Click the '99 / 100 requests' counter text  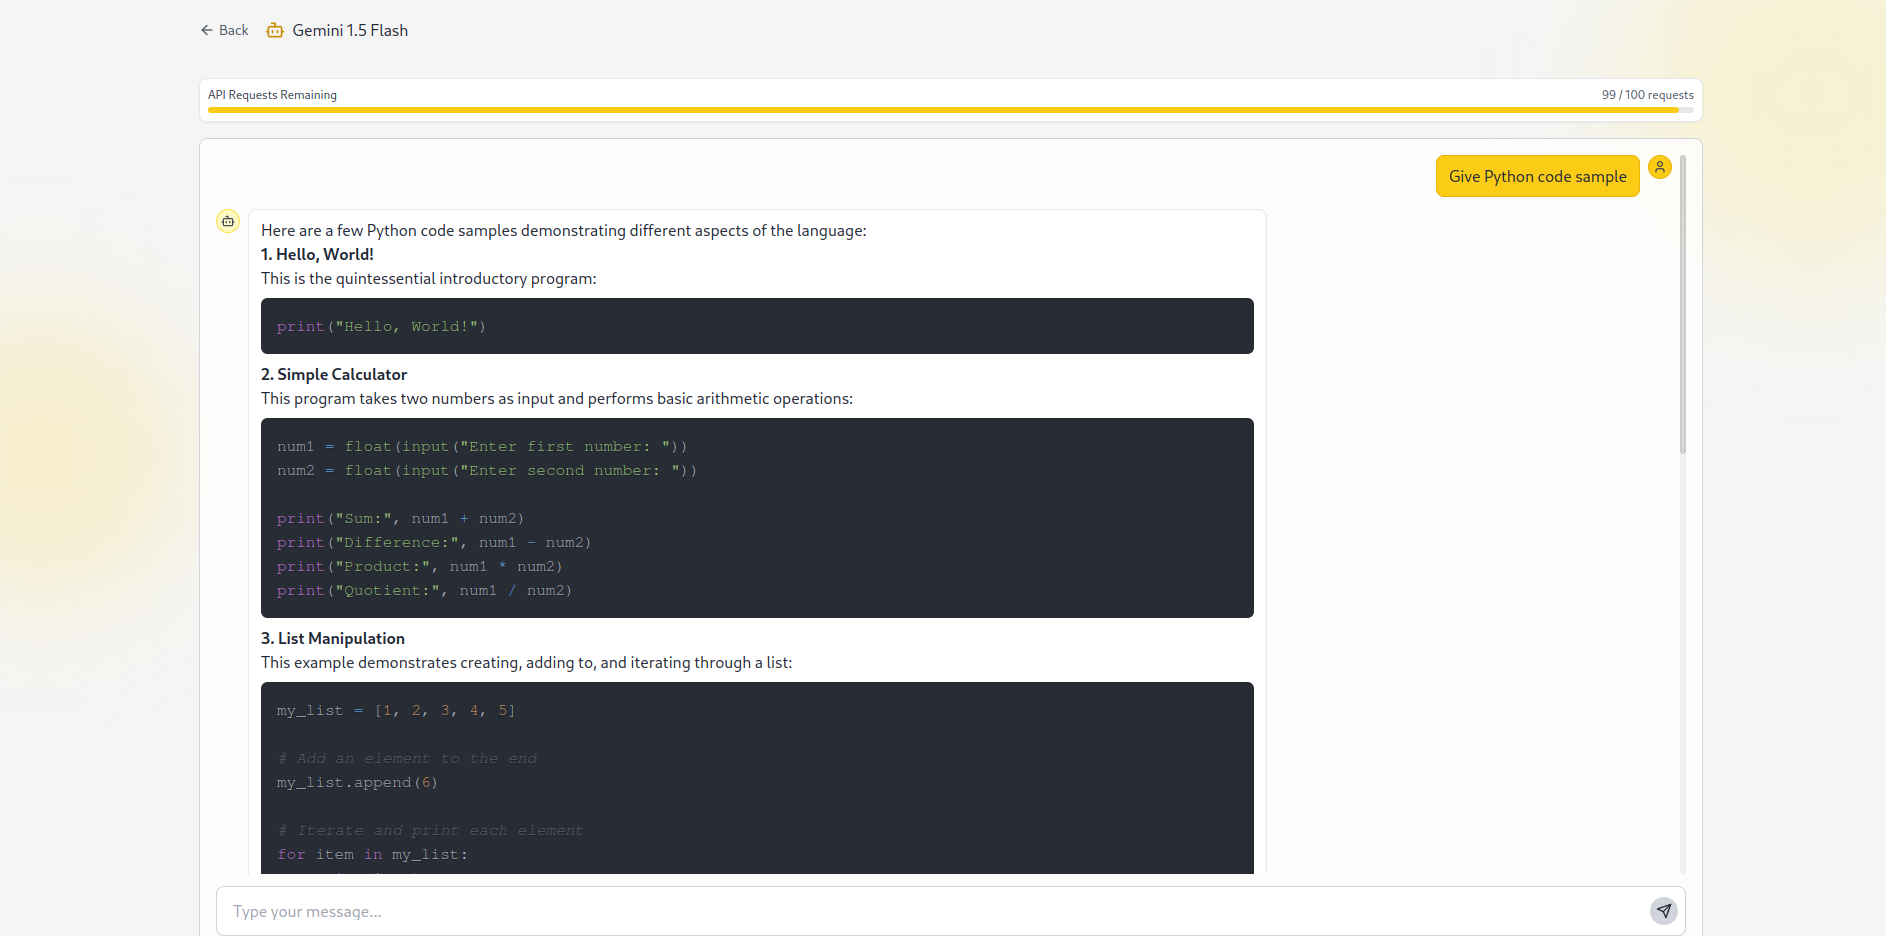pos(1647,95)
